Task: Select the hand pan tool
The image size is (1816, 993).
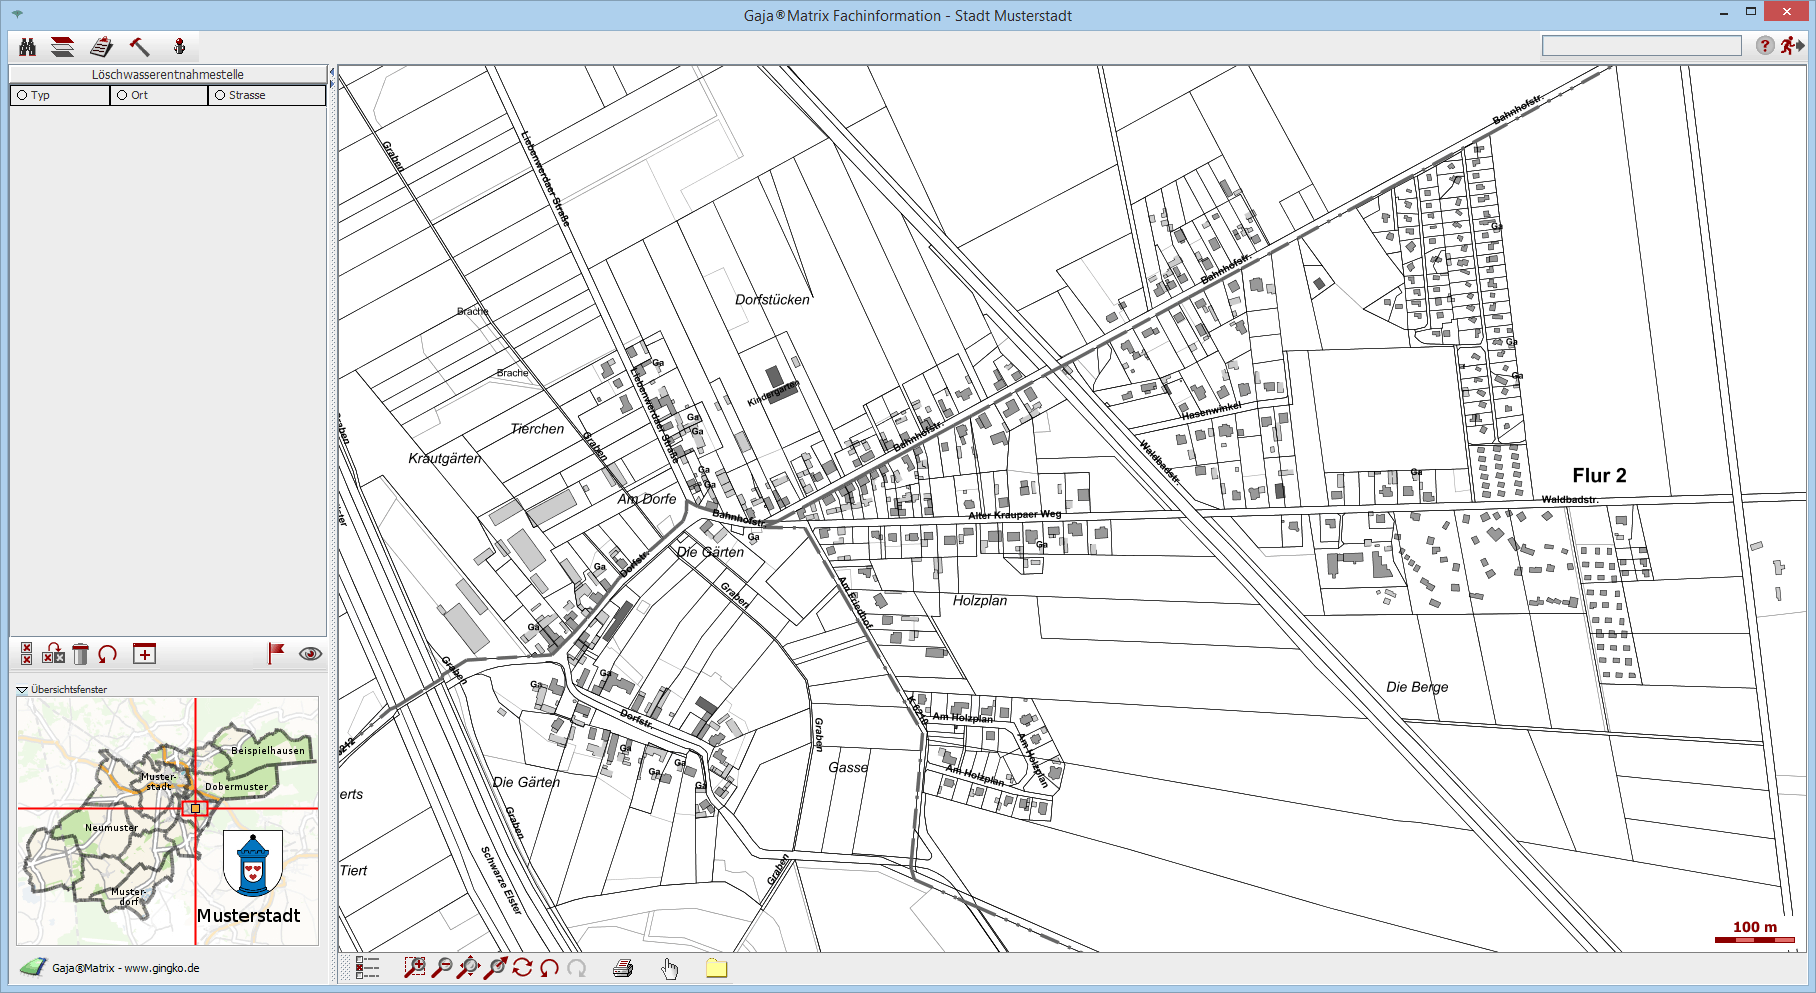Action: pyautogui.click(x=669, y=967)
